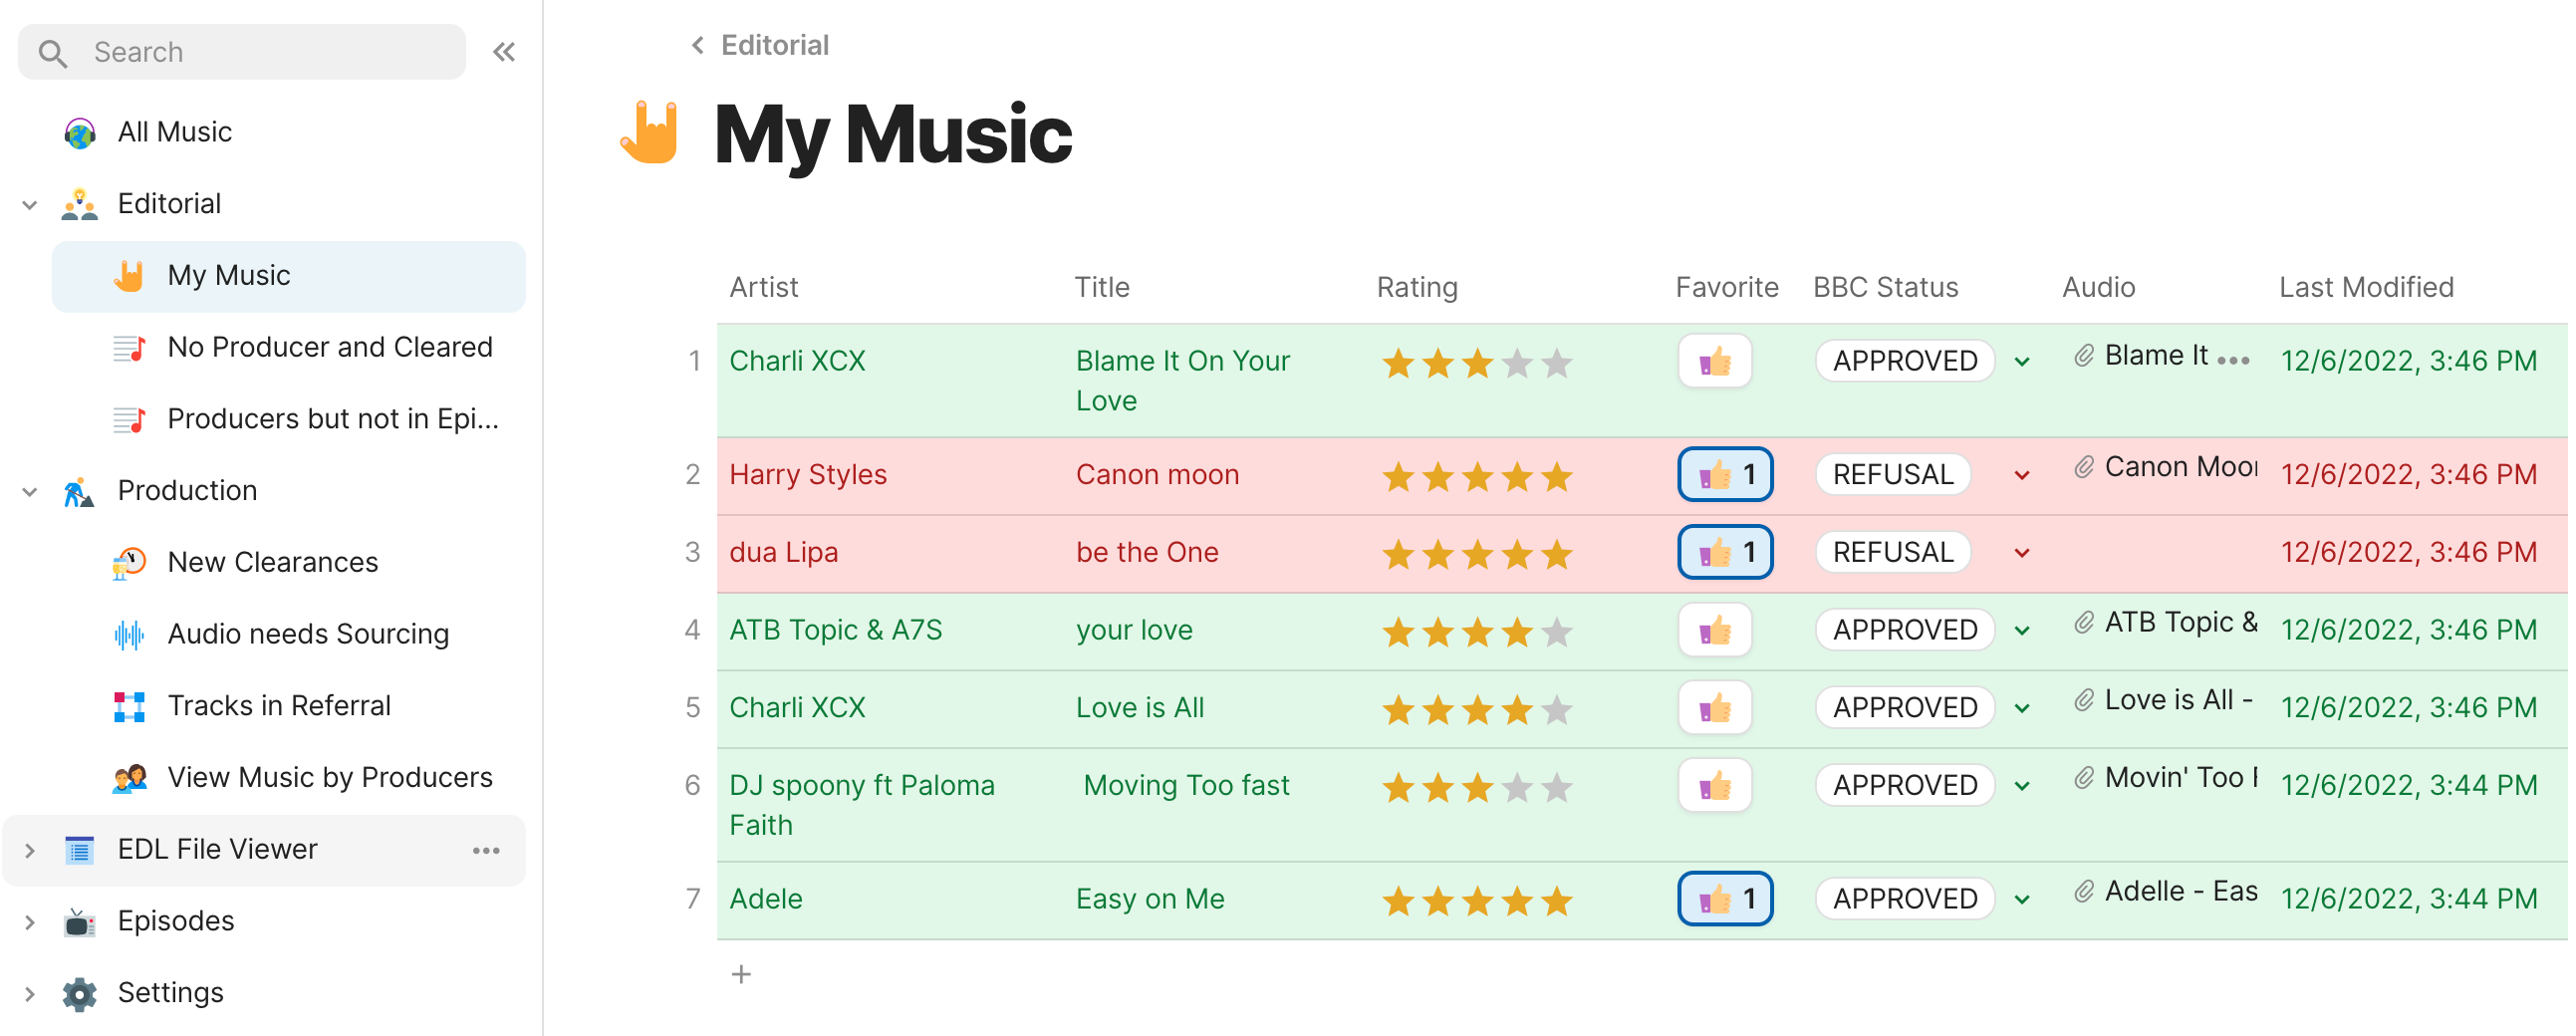Click the rock hand emoji page icon
Viewport: 2576px width, 1036px height.
coord(650,132)
